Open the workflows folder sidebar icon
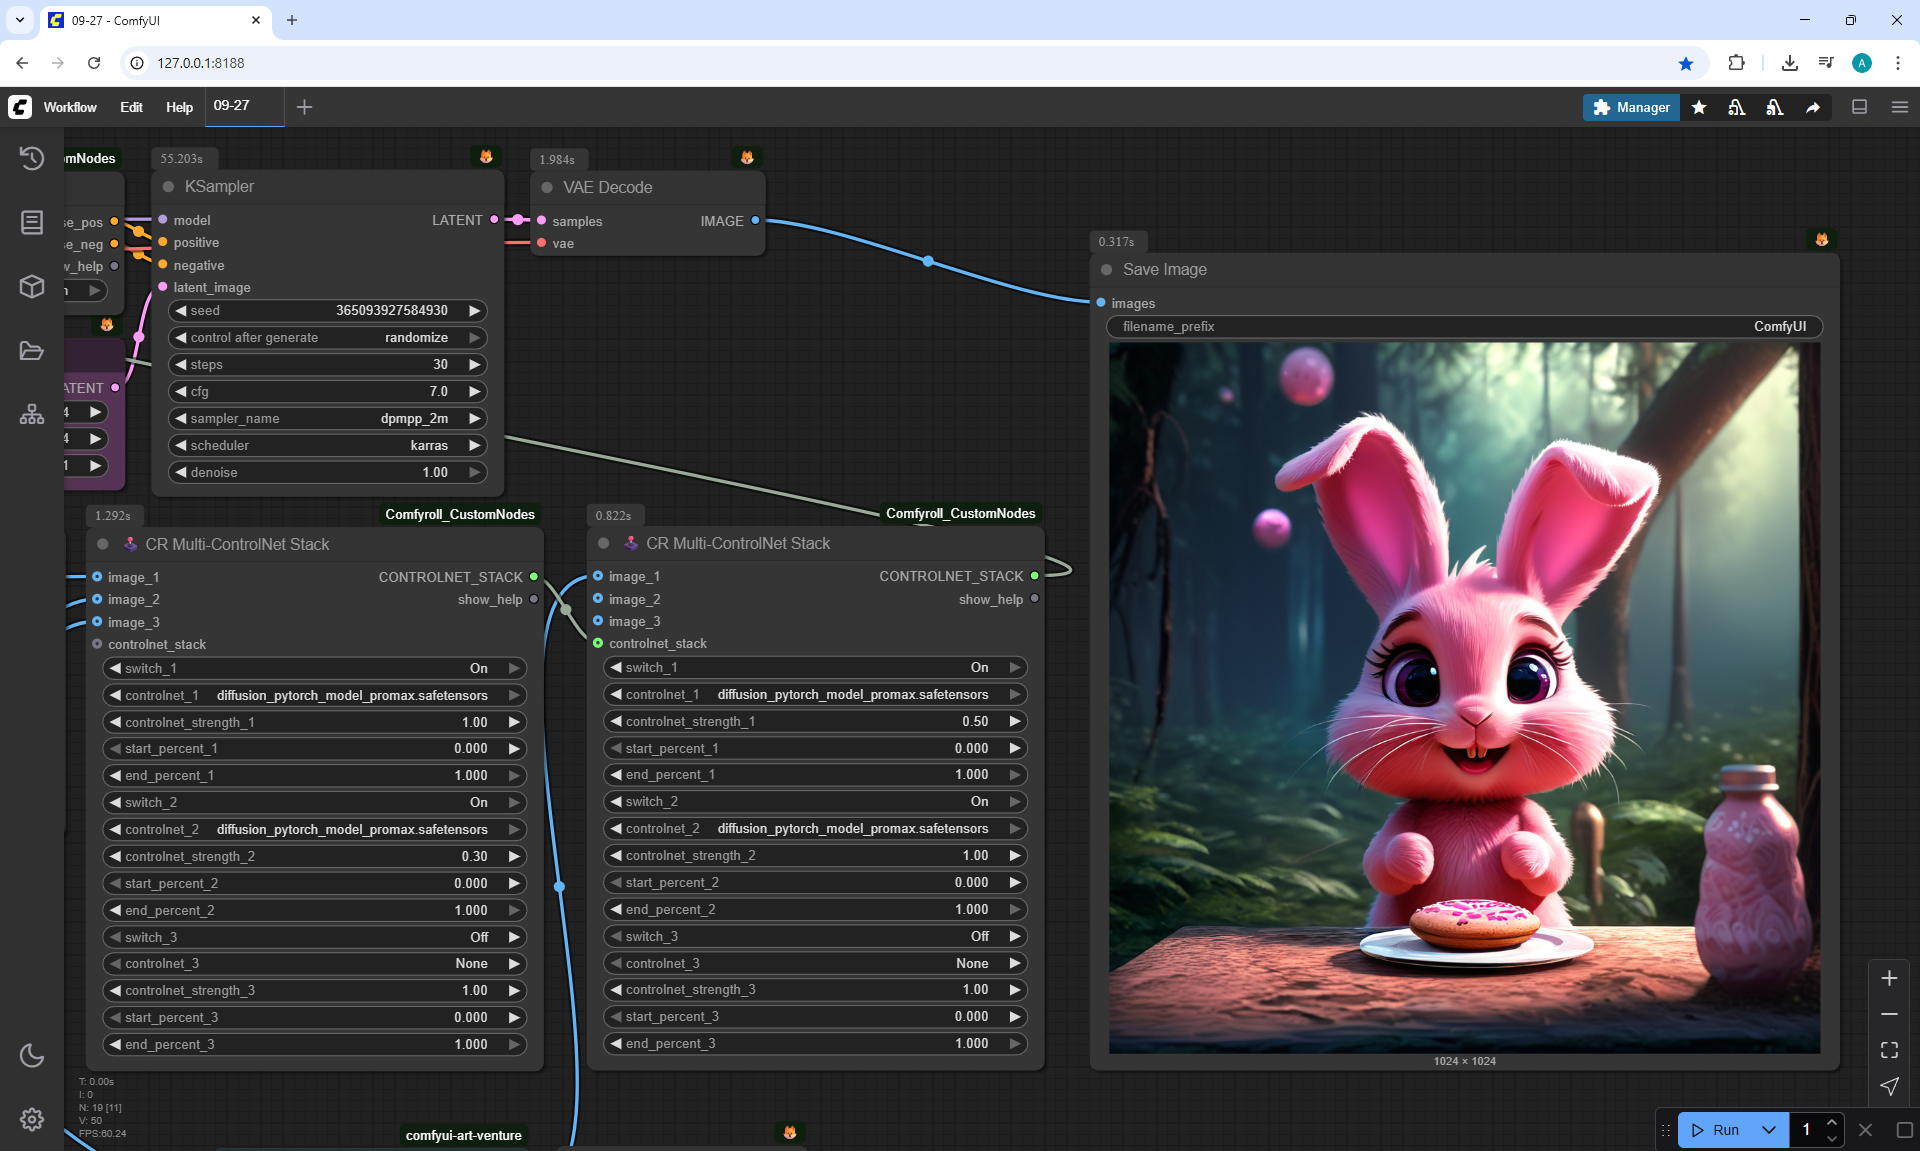1920x1151 pixels. tap(32, 351)
